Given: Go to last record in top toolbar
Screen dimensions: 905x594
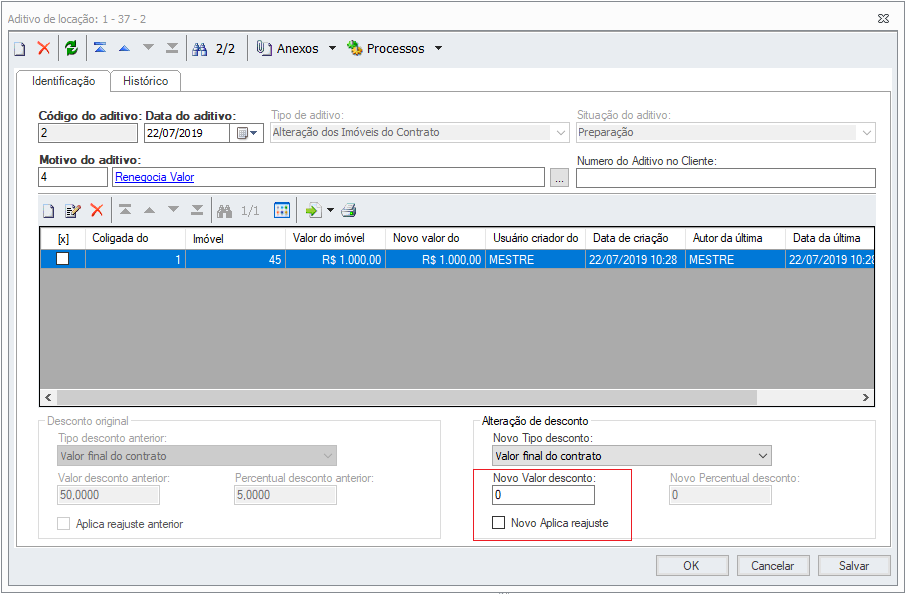Looking at the screenshot, I should click(172, 48).
